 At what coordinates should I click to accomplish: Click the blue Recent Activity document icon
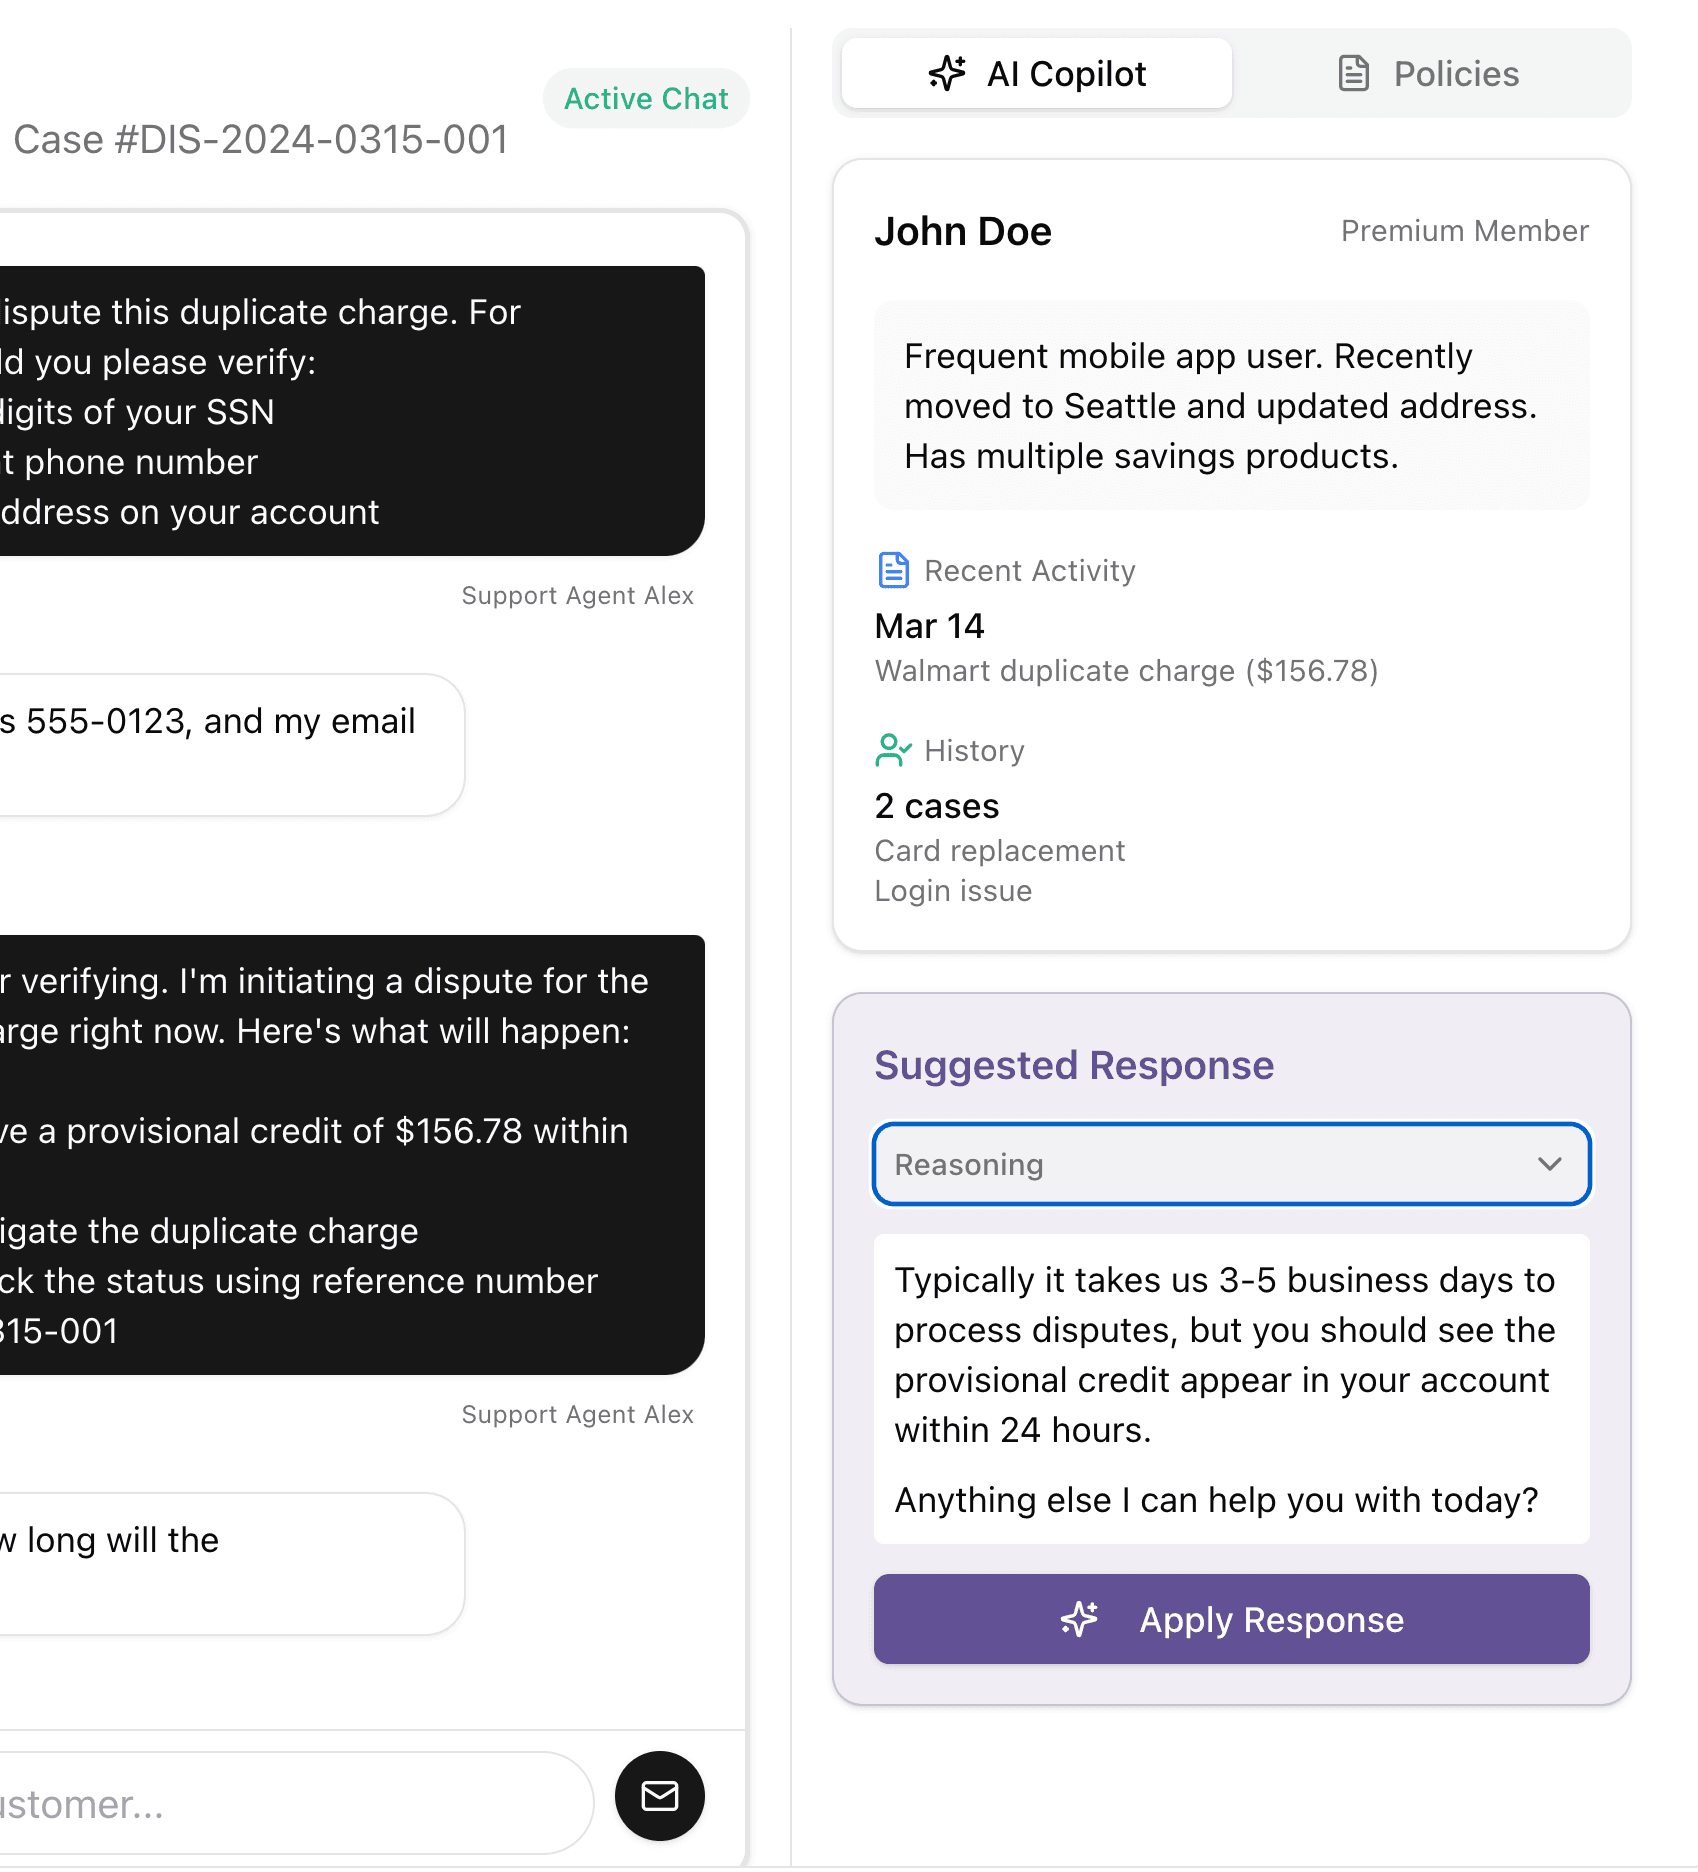pos(892,570)
